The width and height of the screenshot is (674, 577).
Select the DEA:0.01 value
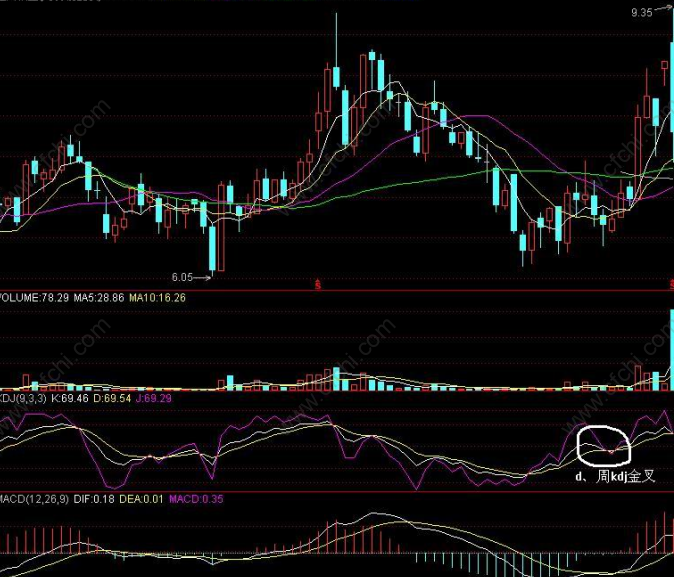[x=141, y=499]
